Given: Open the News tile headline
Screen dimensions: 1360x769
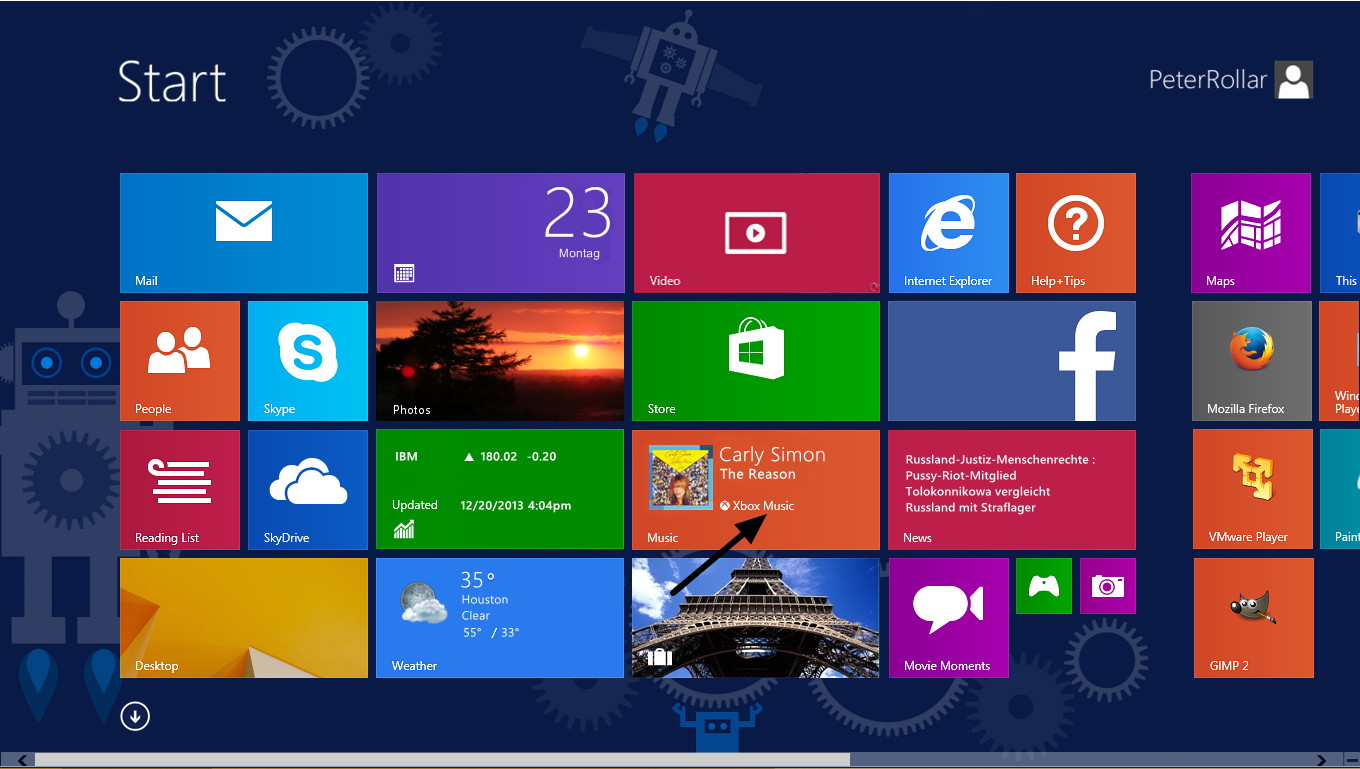Looking at the screenshot, I should (x=1012, y=490).
